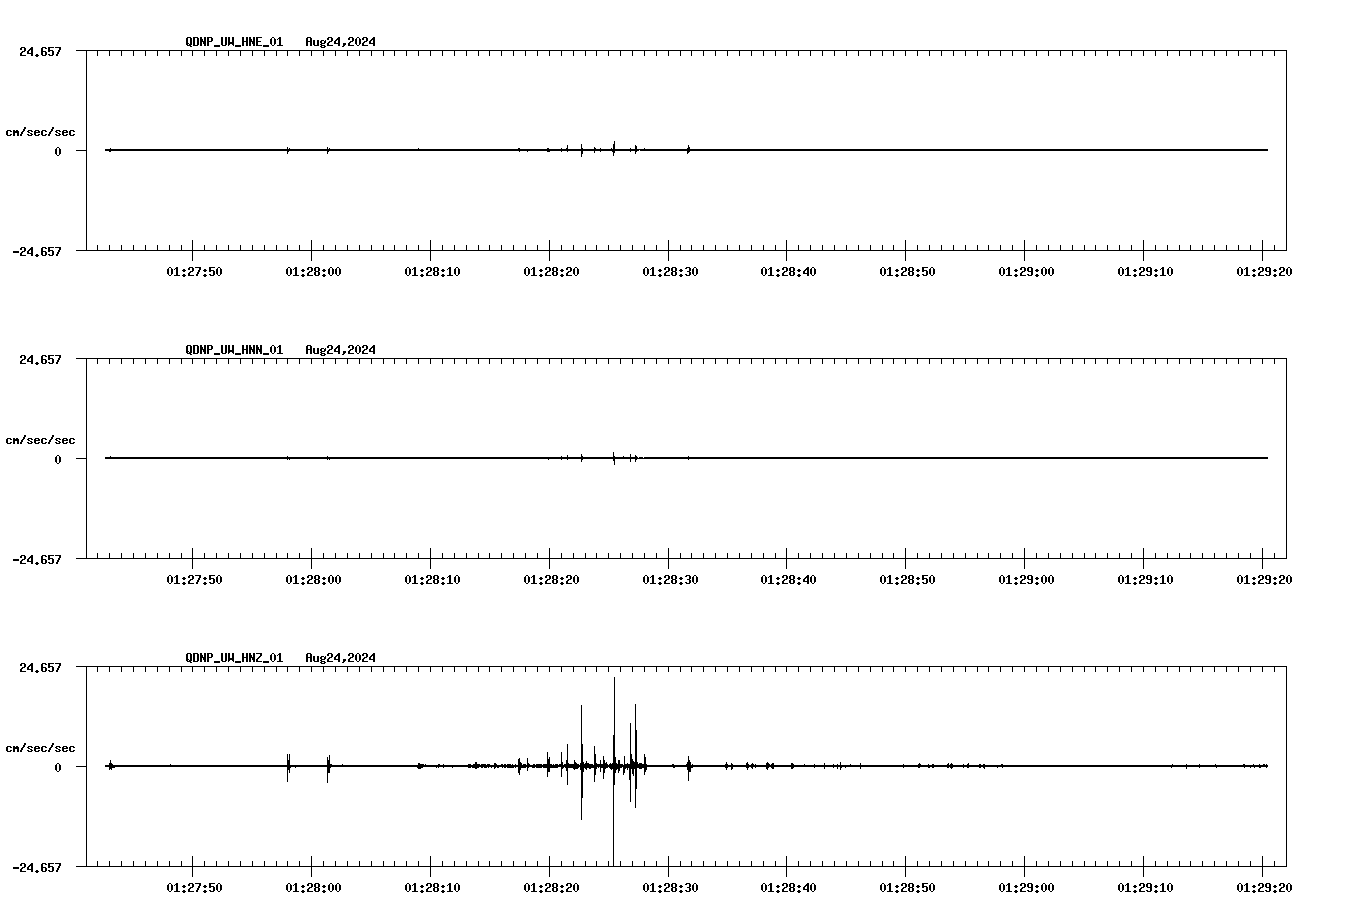Click the 01:28:40 tick label on HNN plot

coord(787,580)
